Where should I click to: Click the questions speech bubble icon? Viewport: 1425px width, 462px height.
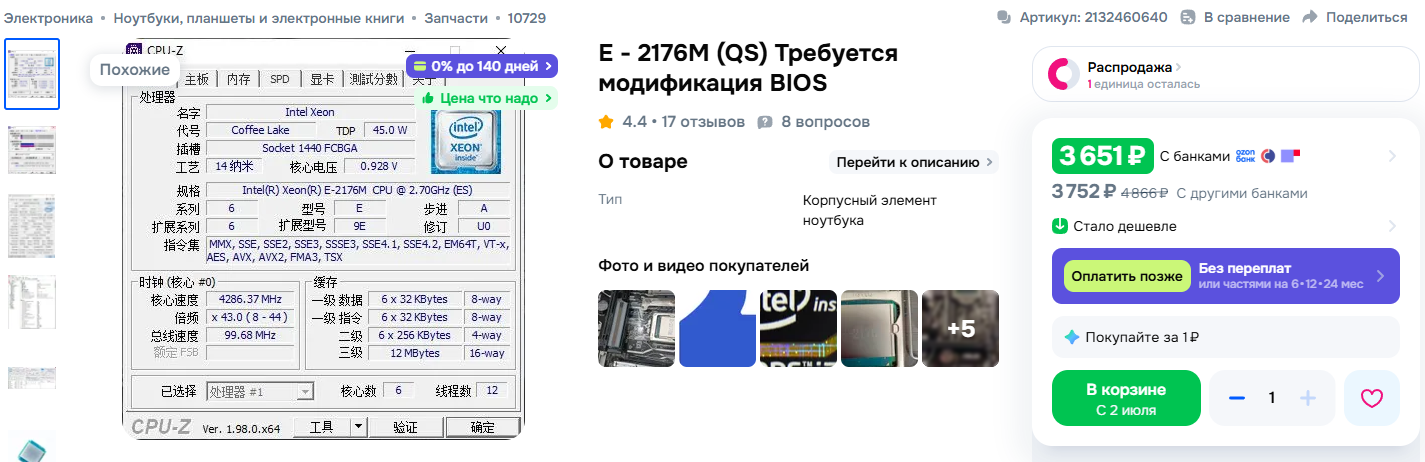pyautogui.click(x=765, y=122)
